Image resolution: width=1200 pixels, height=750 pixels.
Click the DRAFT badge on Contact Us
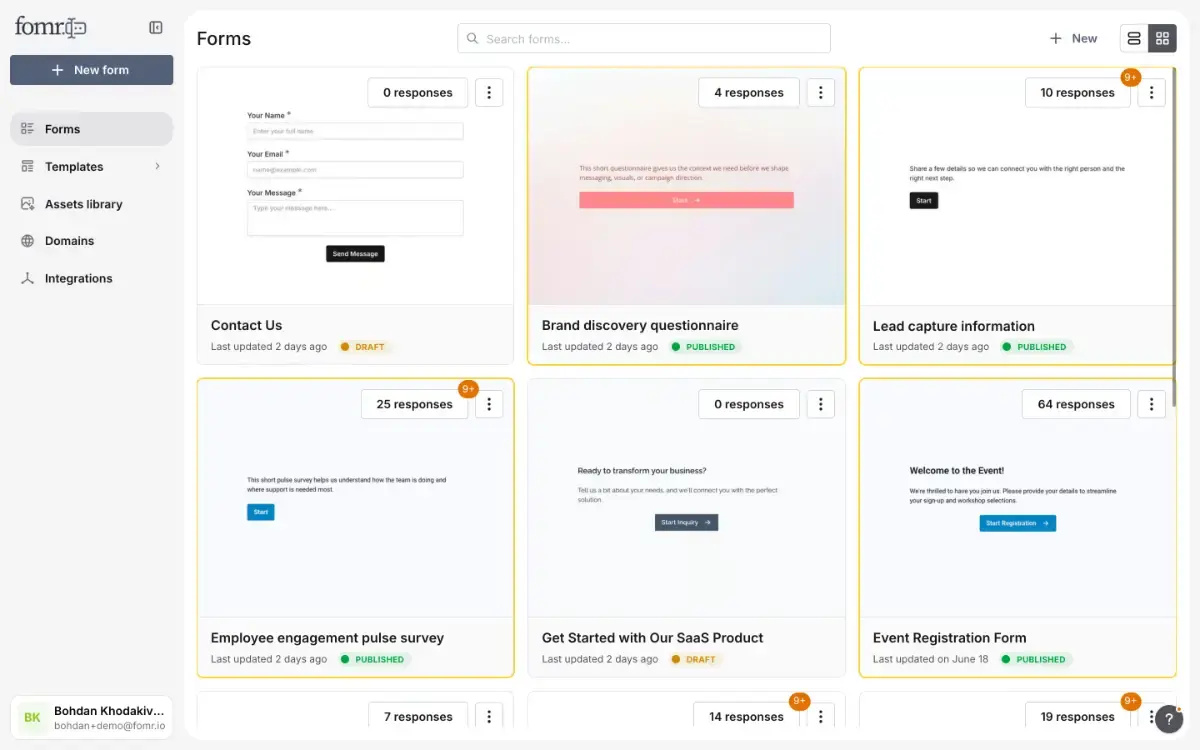pyautogui.click(x=362, y=347)
